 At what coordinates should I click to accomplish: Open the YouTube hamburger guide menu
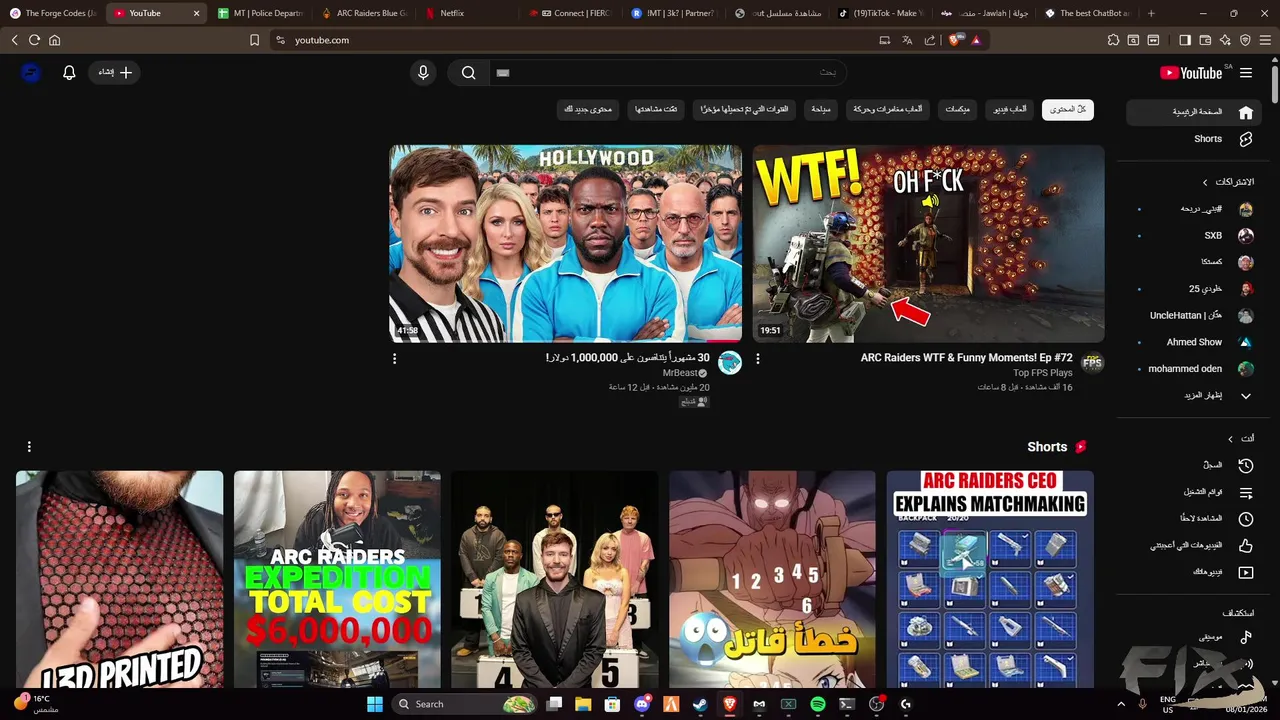(1246, 73)
